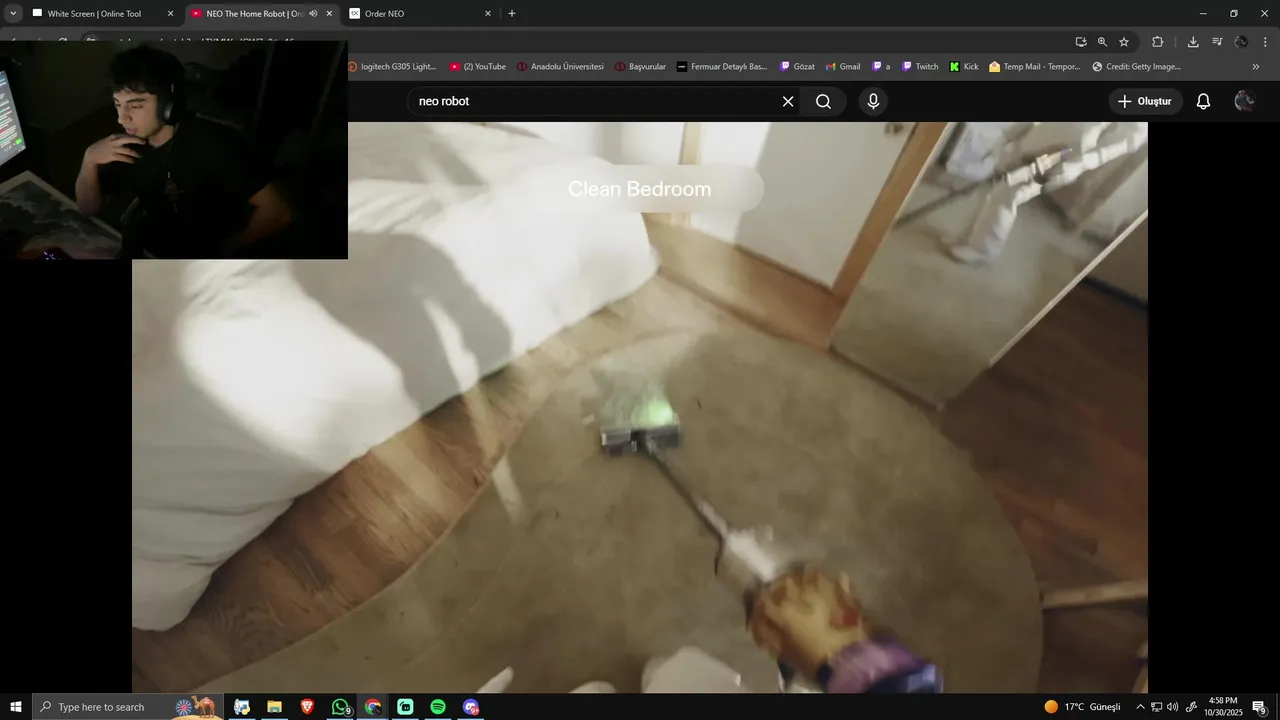Expand the tab search dropdown arrow
The image size is (1280, 720).
13,14
